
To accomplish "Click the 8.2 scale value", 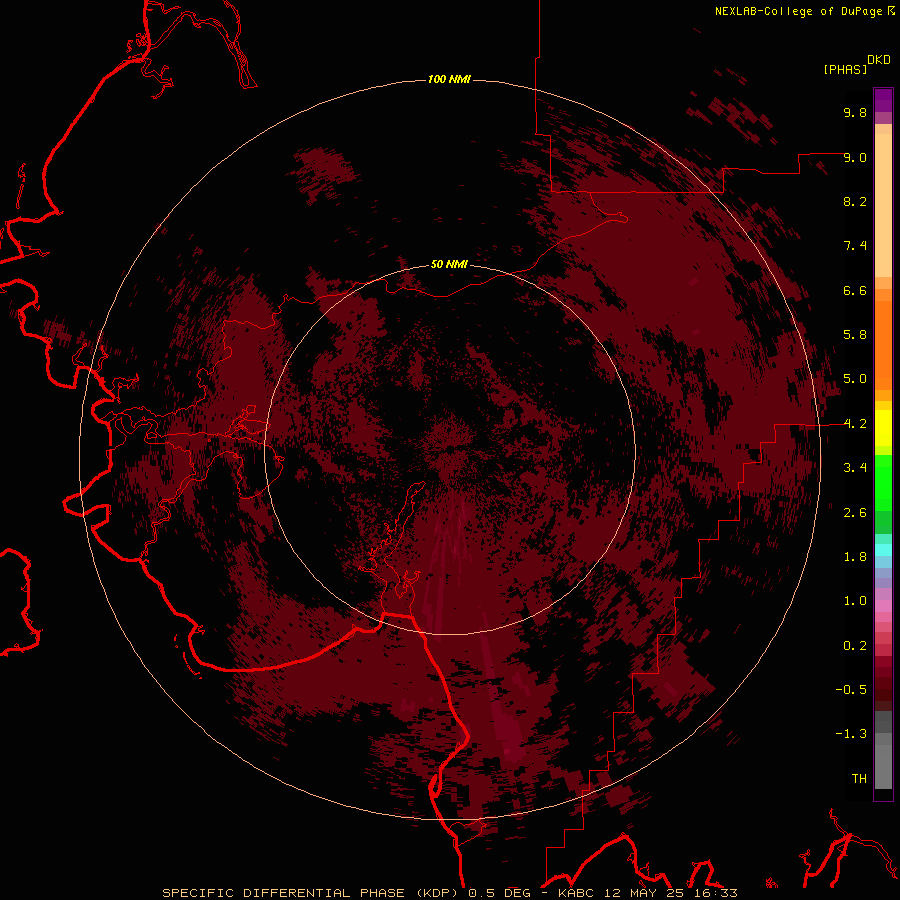I will click(855, 201).
